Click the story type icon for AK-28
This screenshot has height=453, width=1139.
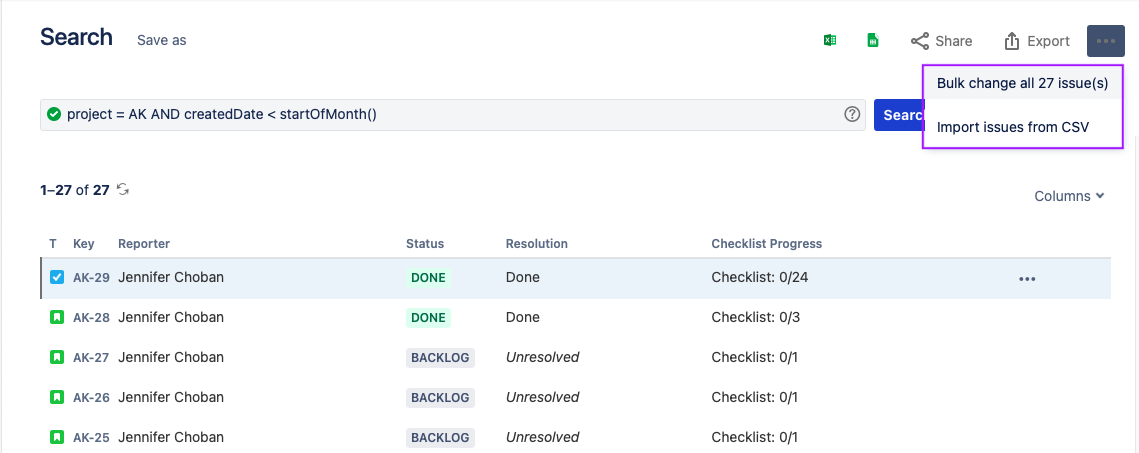[x=57, y=317]
